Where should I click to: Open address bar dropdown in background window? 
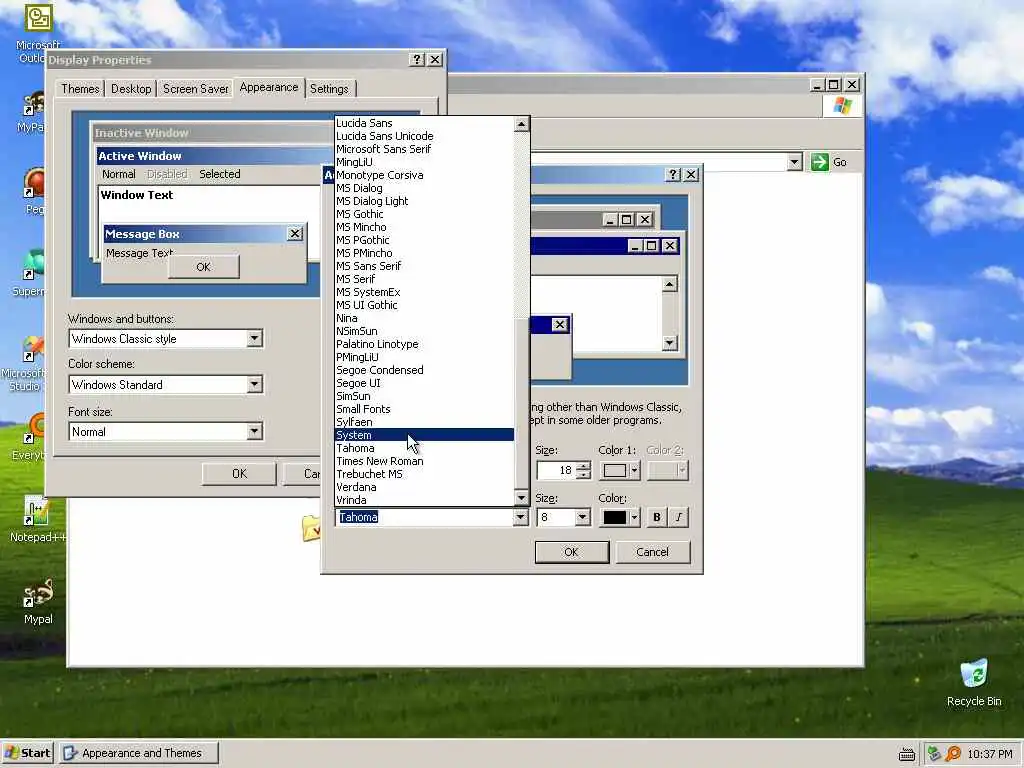coord(794,162)
